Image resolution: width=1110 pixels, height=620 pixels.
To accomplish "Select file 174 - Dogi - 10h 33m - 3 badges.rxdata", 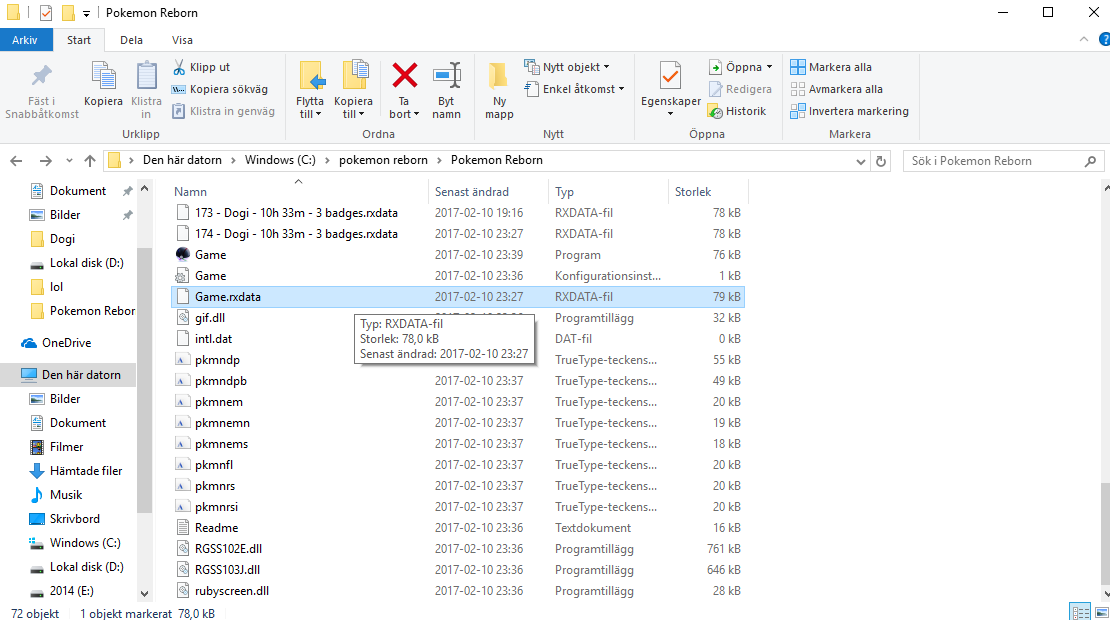I will pyautogui.click(x=458, y=234).
